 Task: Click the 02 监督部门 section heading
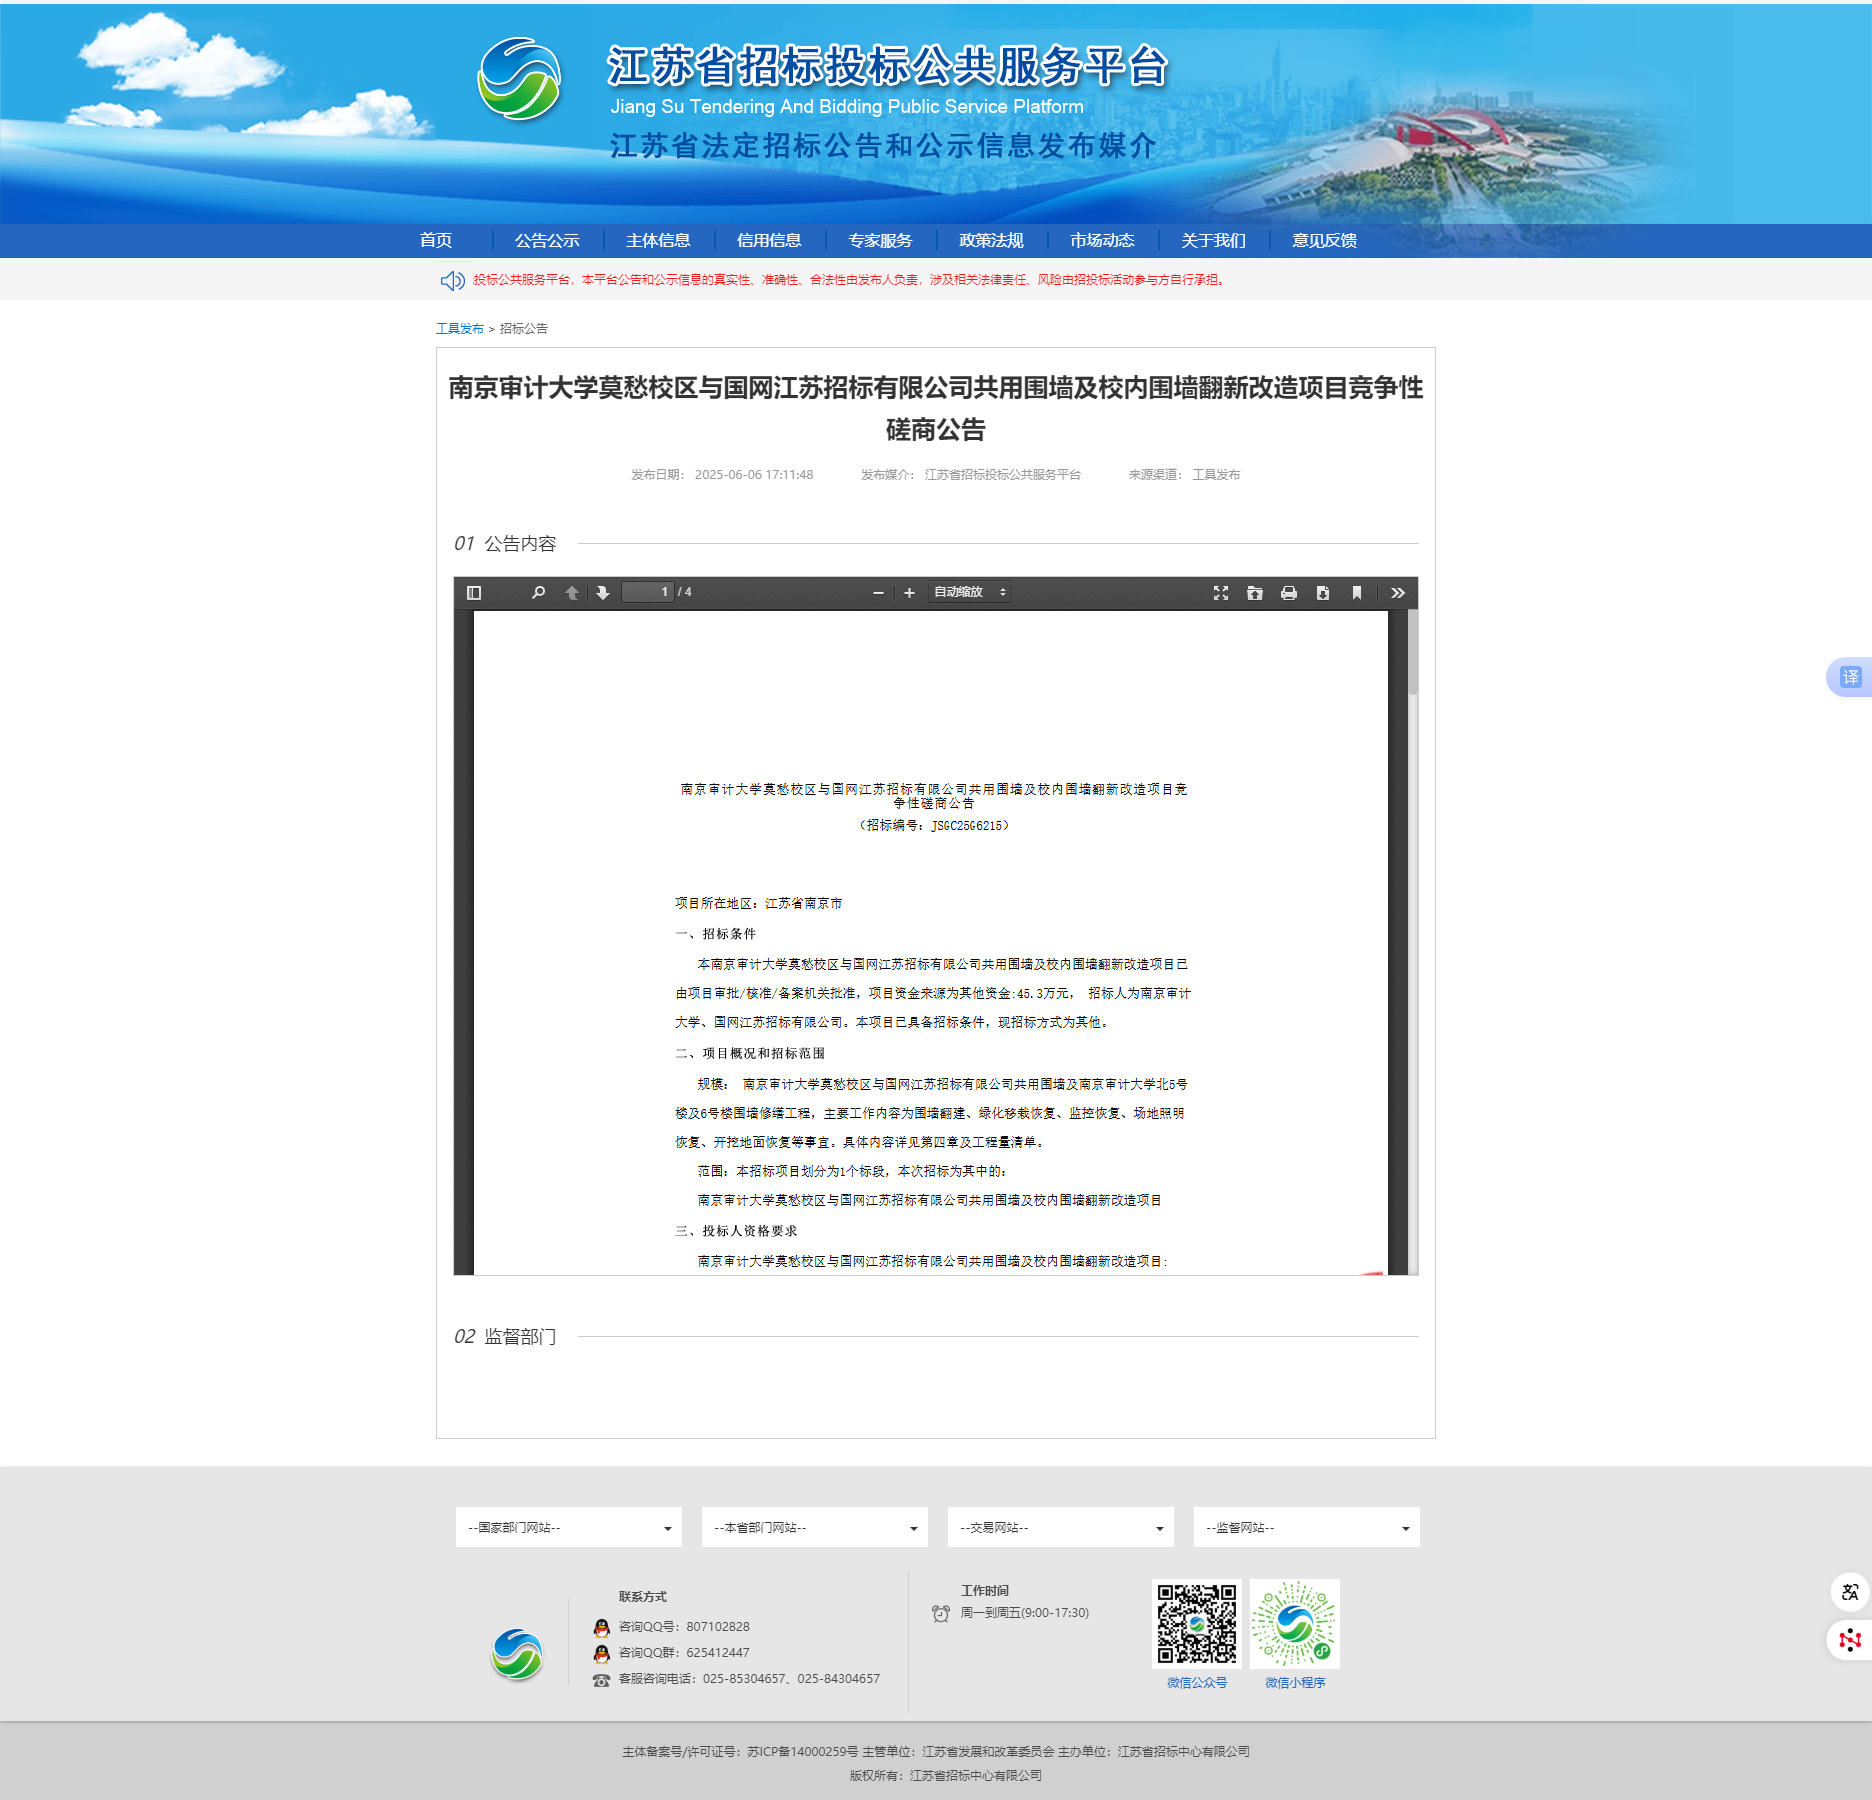[505, 1336]
